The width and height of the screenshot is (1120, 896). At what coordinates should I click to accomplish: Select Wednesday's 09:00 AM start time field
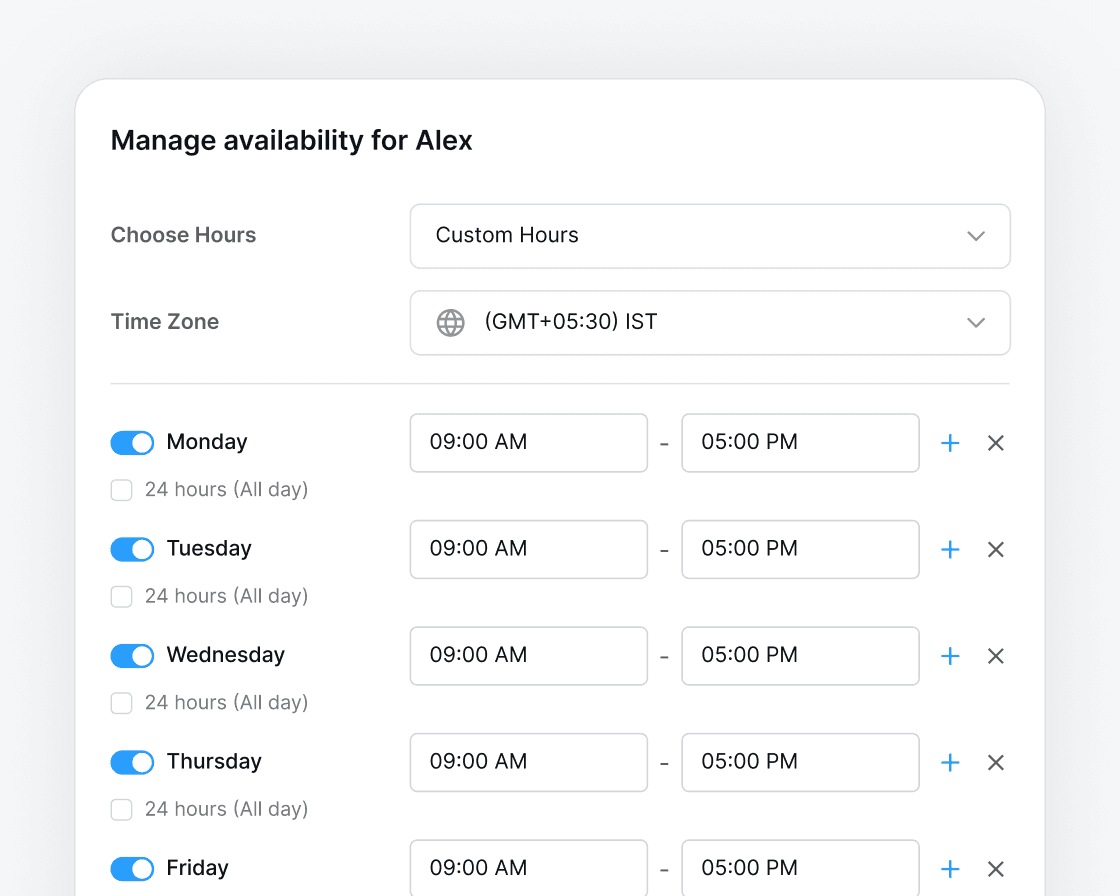(528, 655)
